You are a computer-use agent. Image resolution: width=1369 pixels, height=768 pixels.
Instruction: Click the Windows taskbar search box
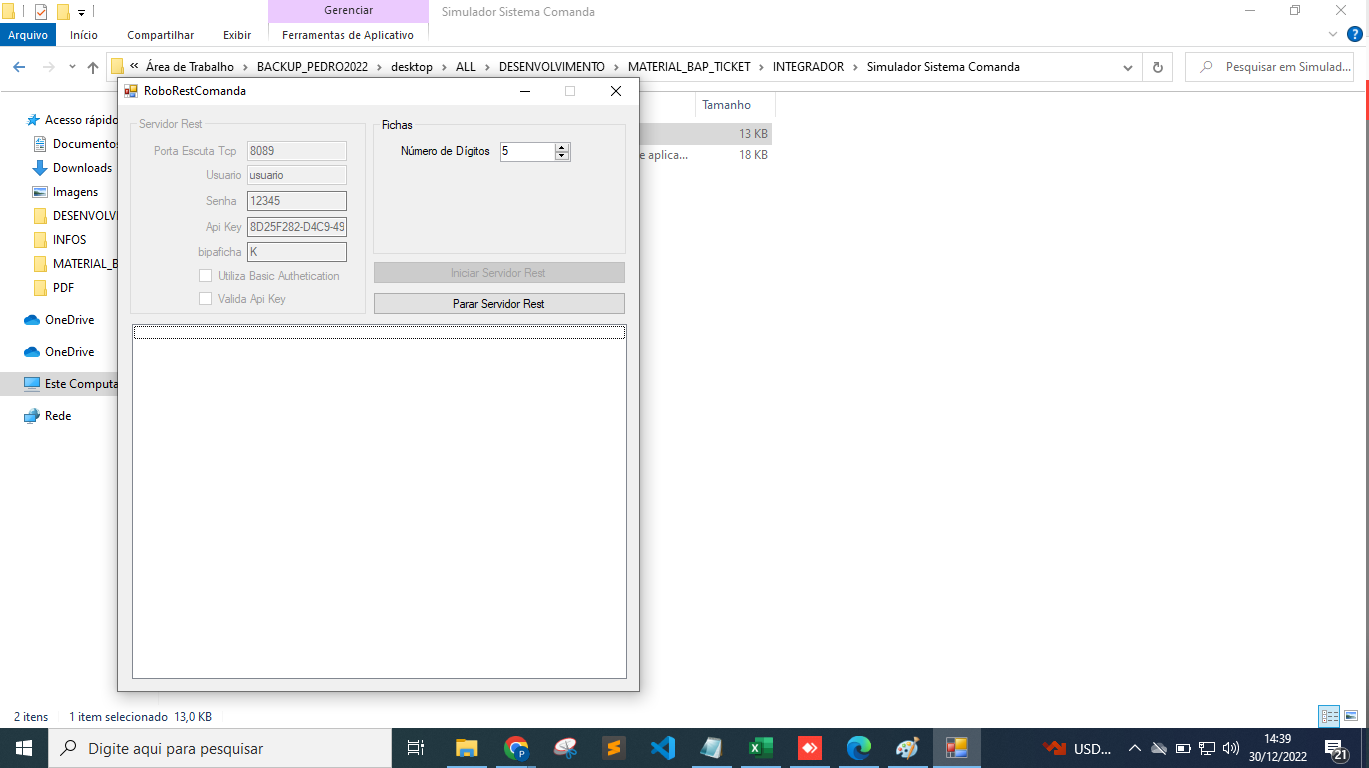coord(220,748)
